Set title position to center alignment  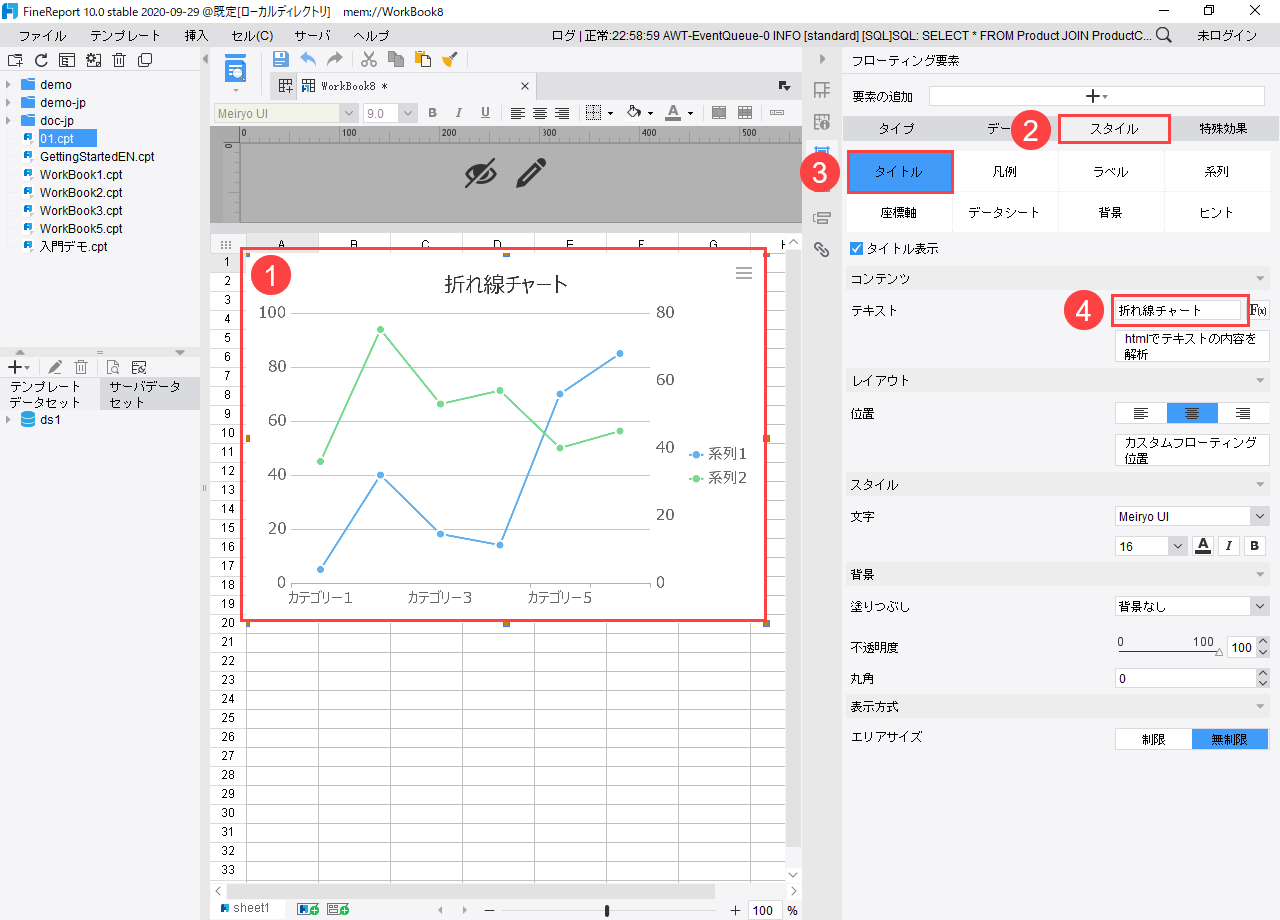point(1192,413)
